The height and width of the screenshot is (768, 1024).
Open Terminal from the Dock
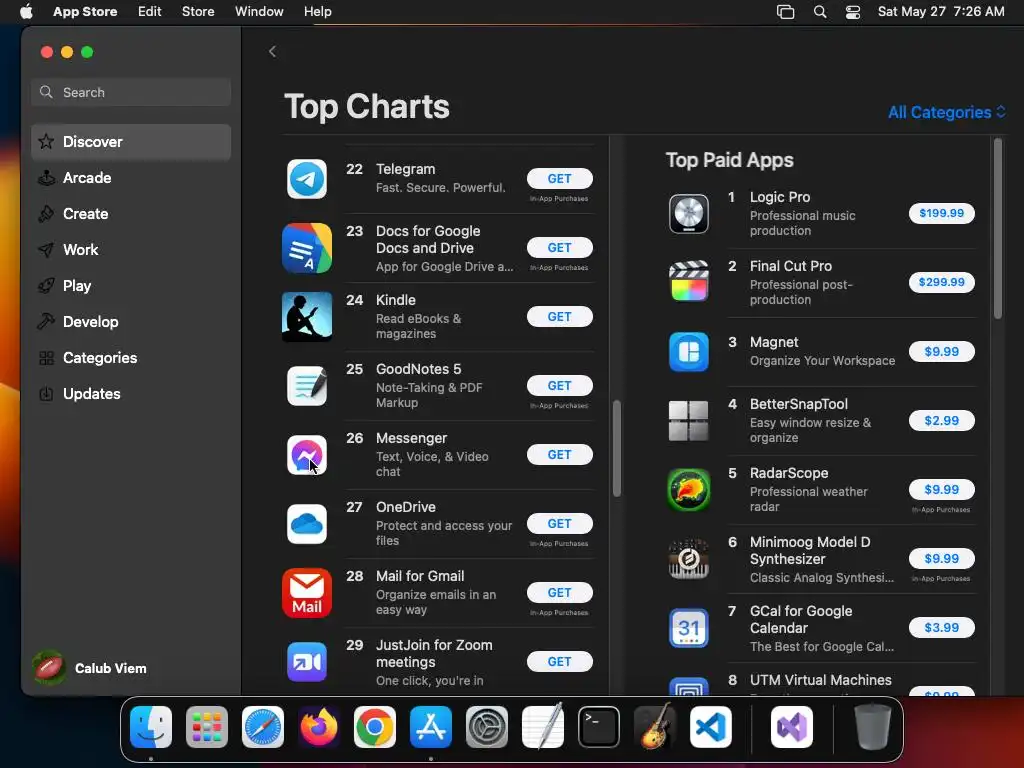point(599,727)
